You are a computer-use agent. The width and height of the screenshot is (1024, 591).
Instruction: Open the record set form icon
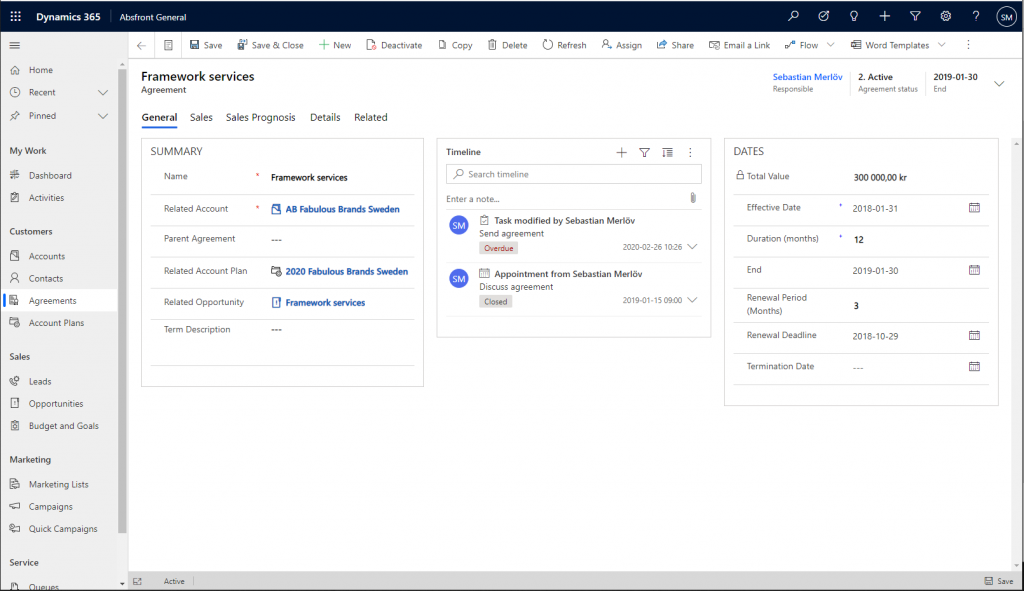pyautogui.click(x=168, y=45)
